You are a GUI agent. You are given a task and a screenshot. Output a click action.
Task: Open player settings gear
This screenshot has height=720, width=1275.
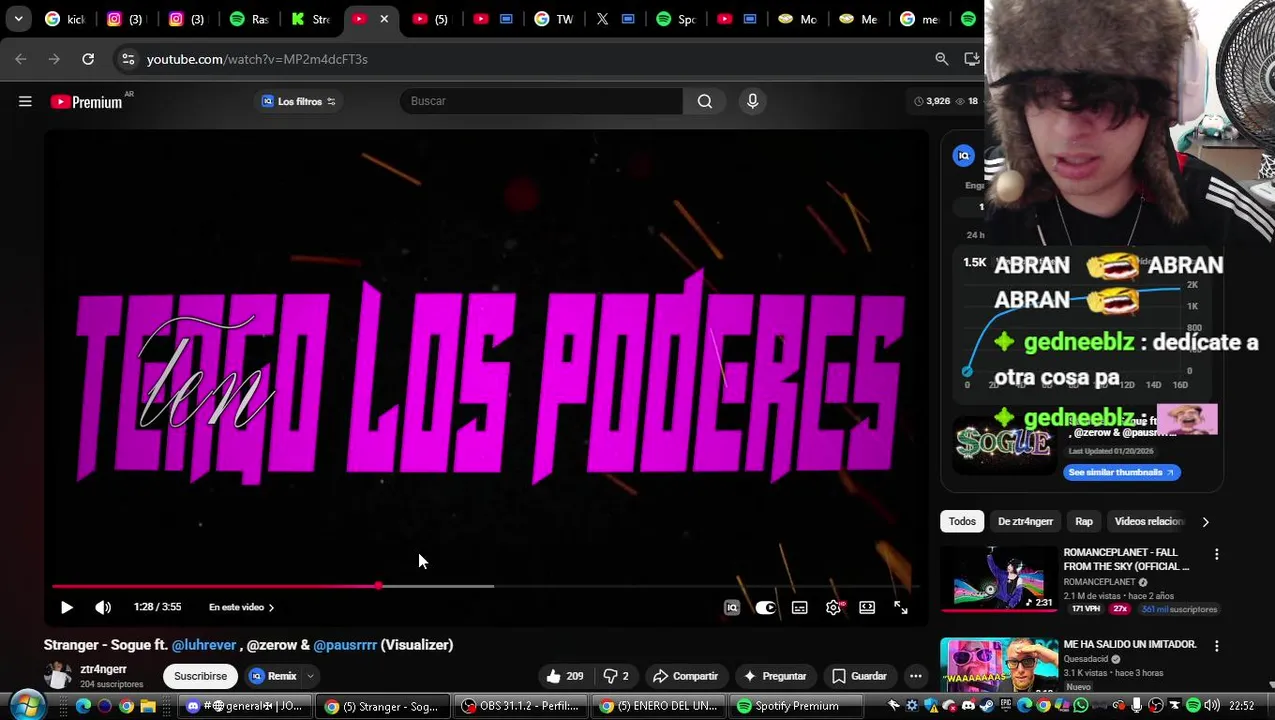click(x=834, y=607)
